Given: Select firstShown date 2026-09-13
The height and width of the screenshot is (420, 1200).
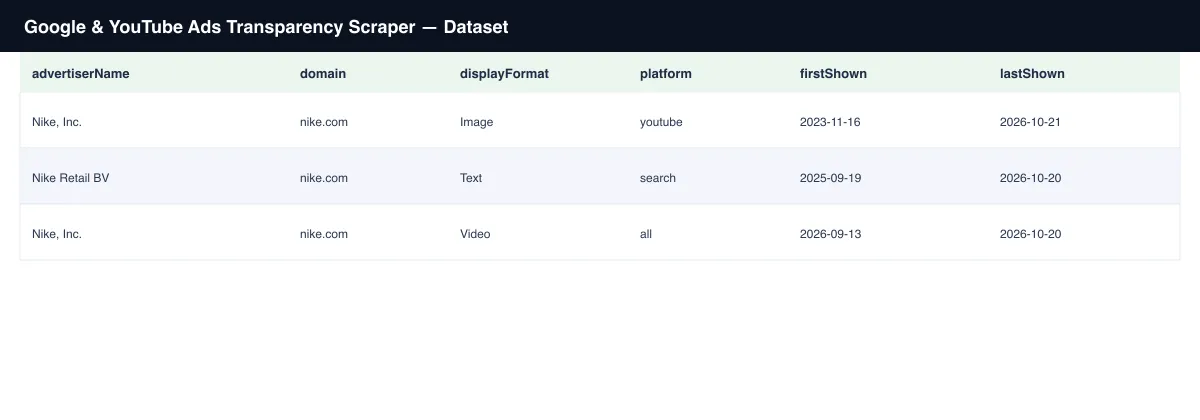Looking at the screenshot, I should click(830, 234).
